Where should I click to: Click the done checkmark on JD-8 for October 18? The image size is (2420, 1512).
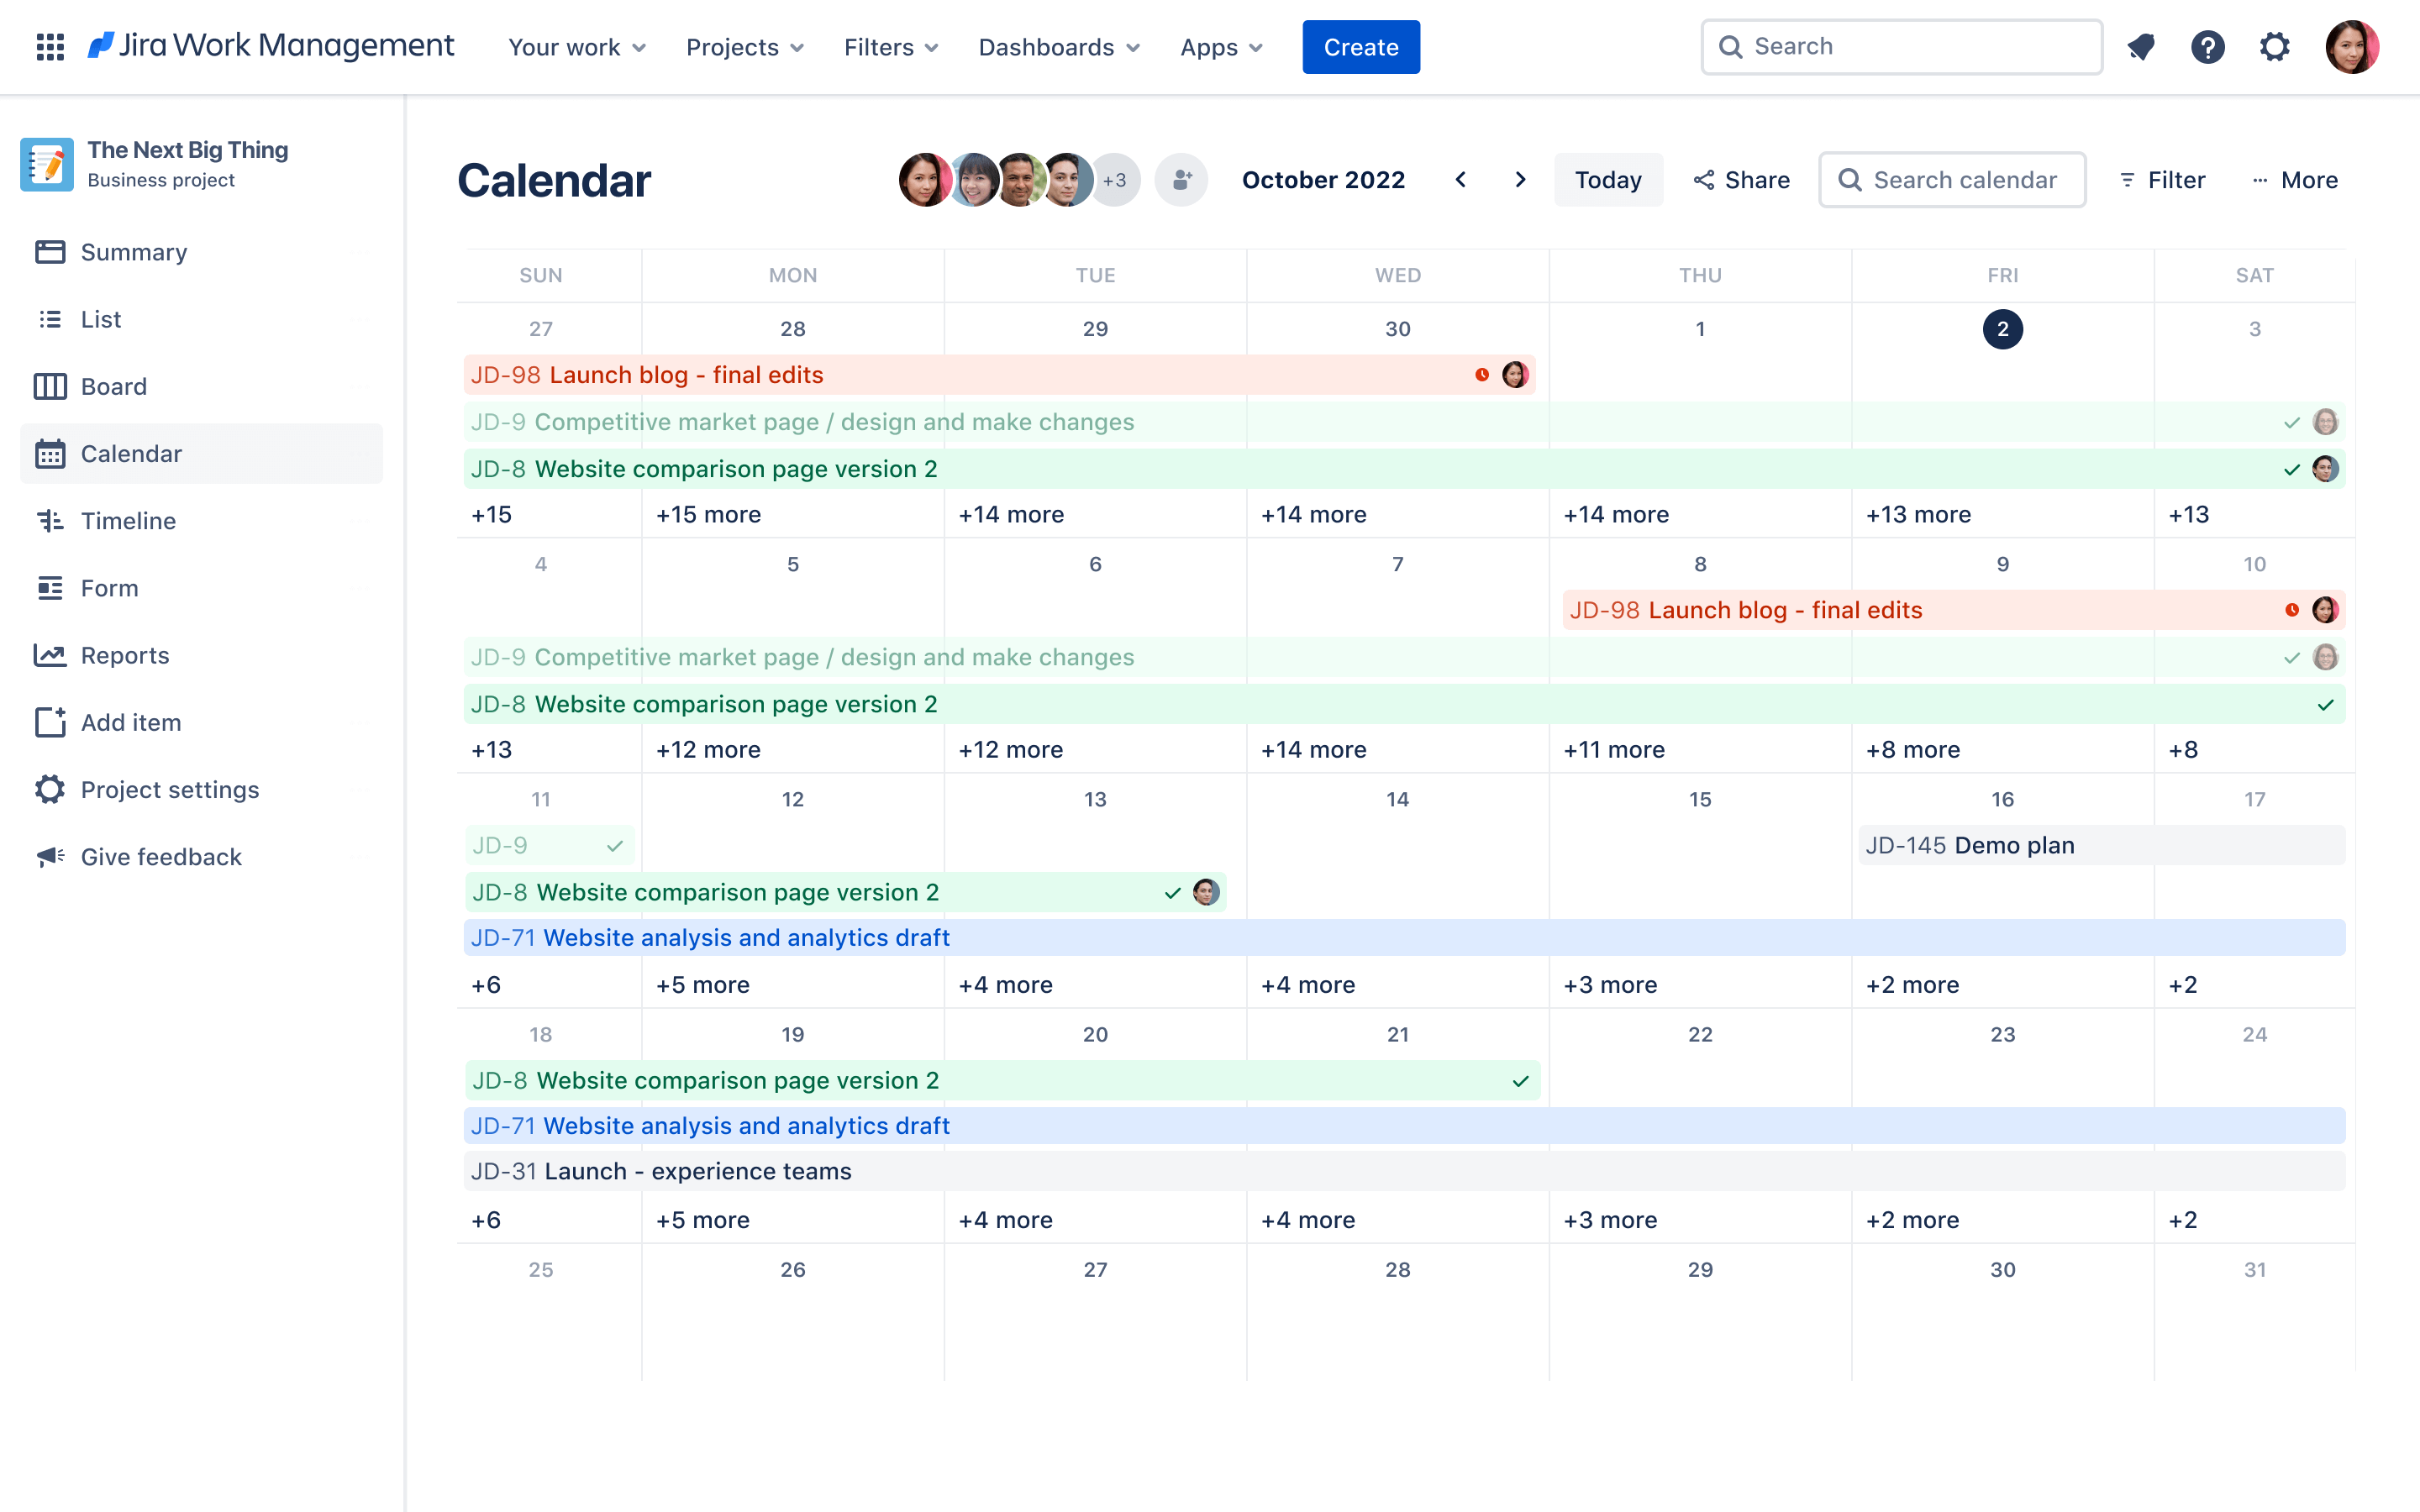pos(1520,1080)
